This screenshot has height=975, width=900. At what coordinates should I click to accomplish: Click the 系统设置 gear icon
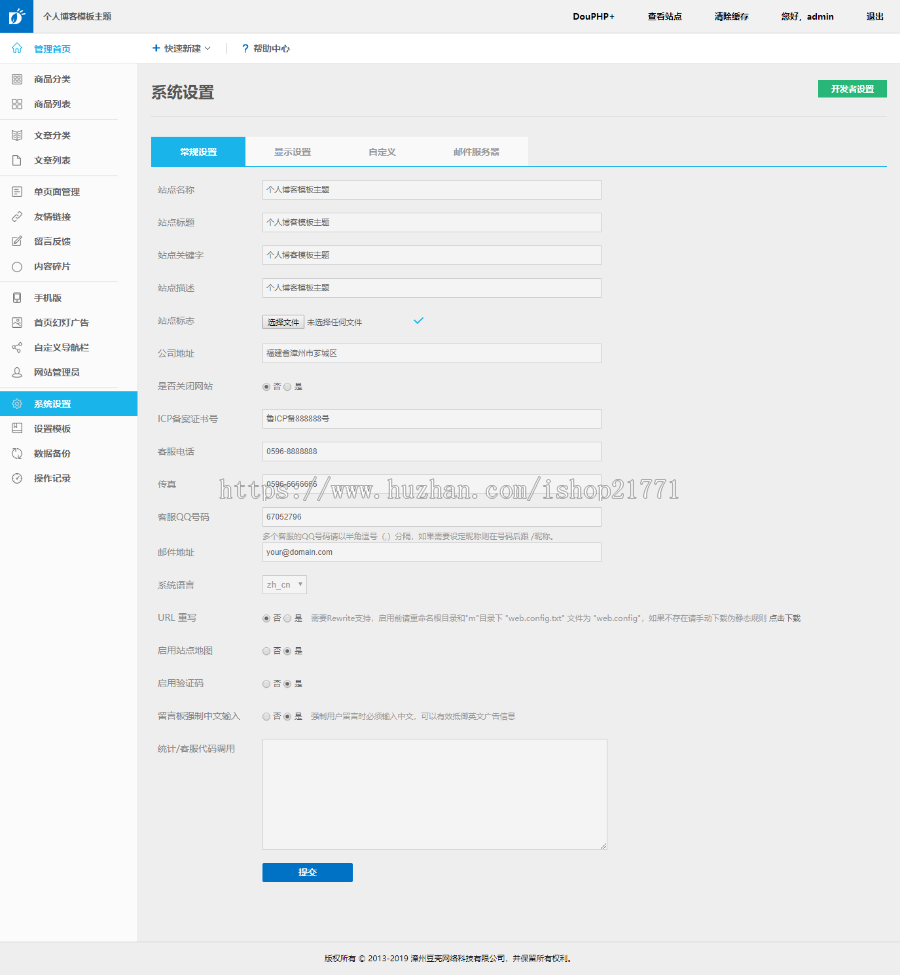17,404
